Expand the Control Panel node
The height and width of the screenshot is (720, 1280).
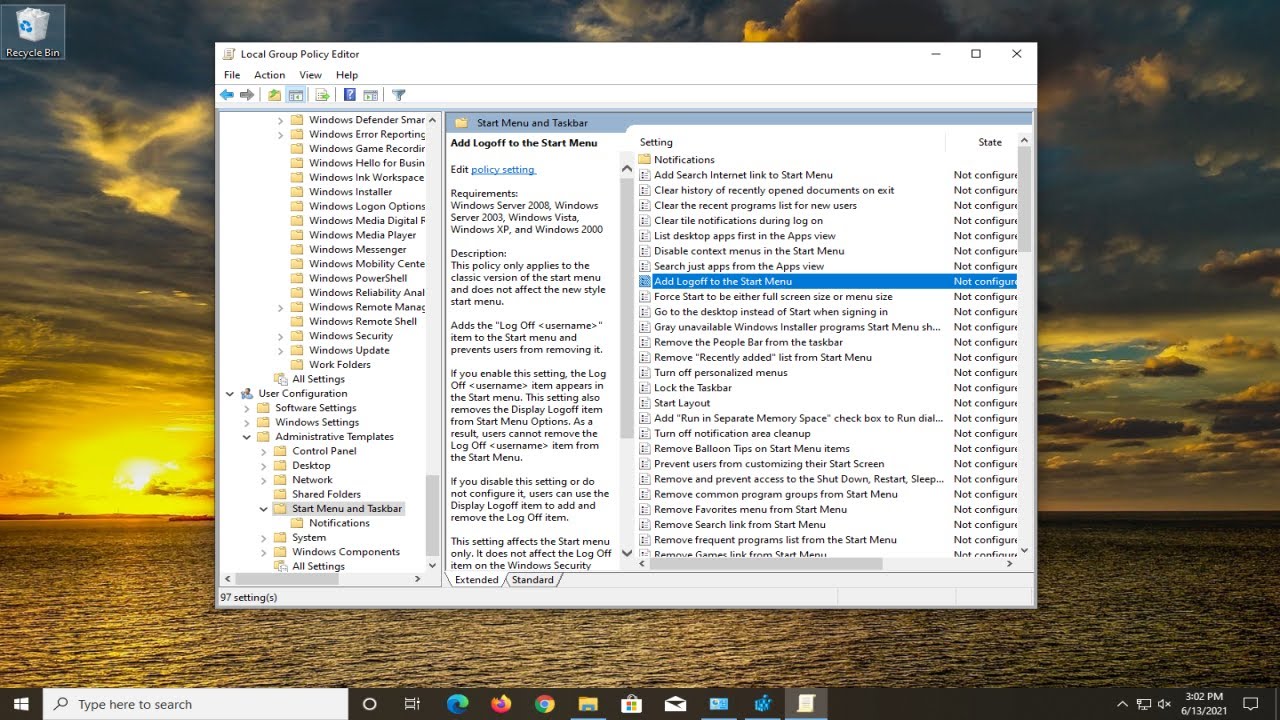pos(265,451)
